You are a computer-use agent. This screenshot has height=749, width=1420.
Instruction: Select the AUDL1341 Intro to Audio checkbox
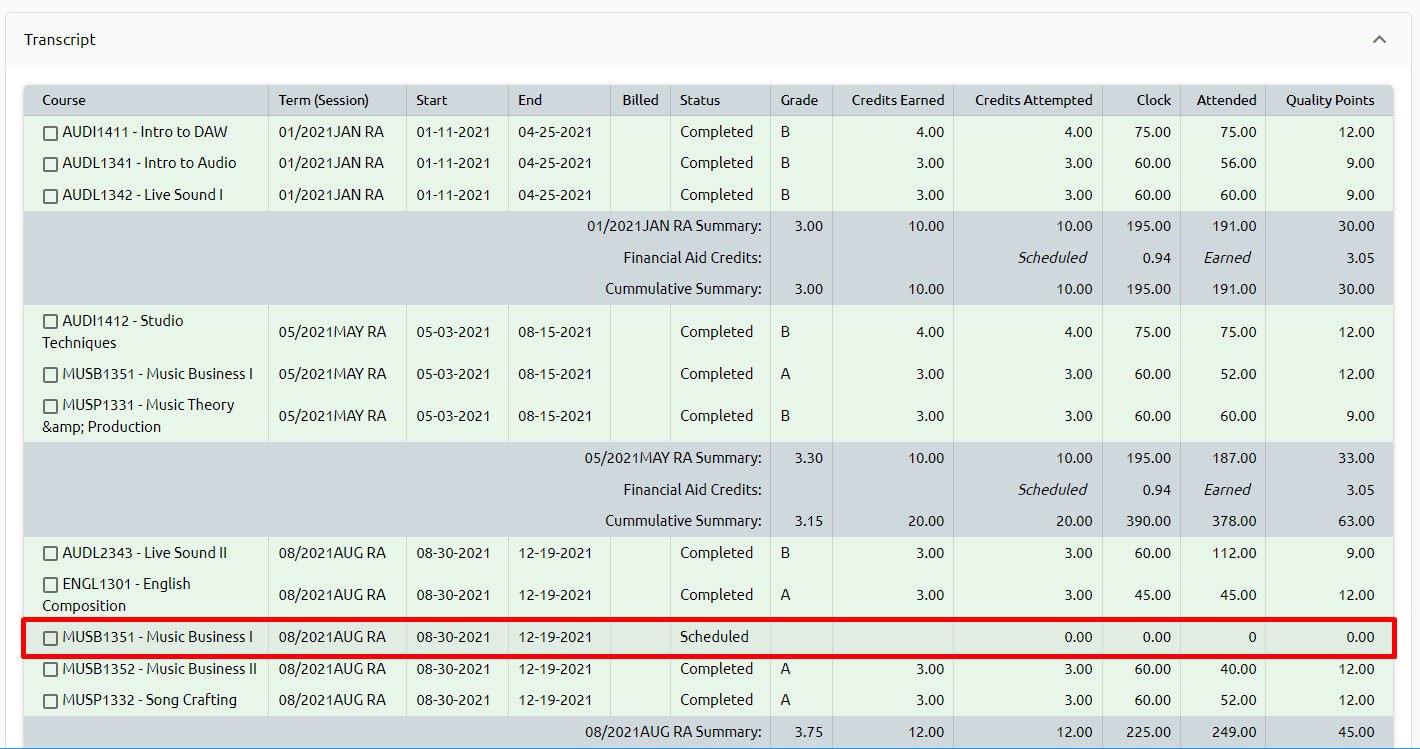coord(50,164)
